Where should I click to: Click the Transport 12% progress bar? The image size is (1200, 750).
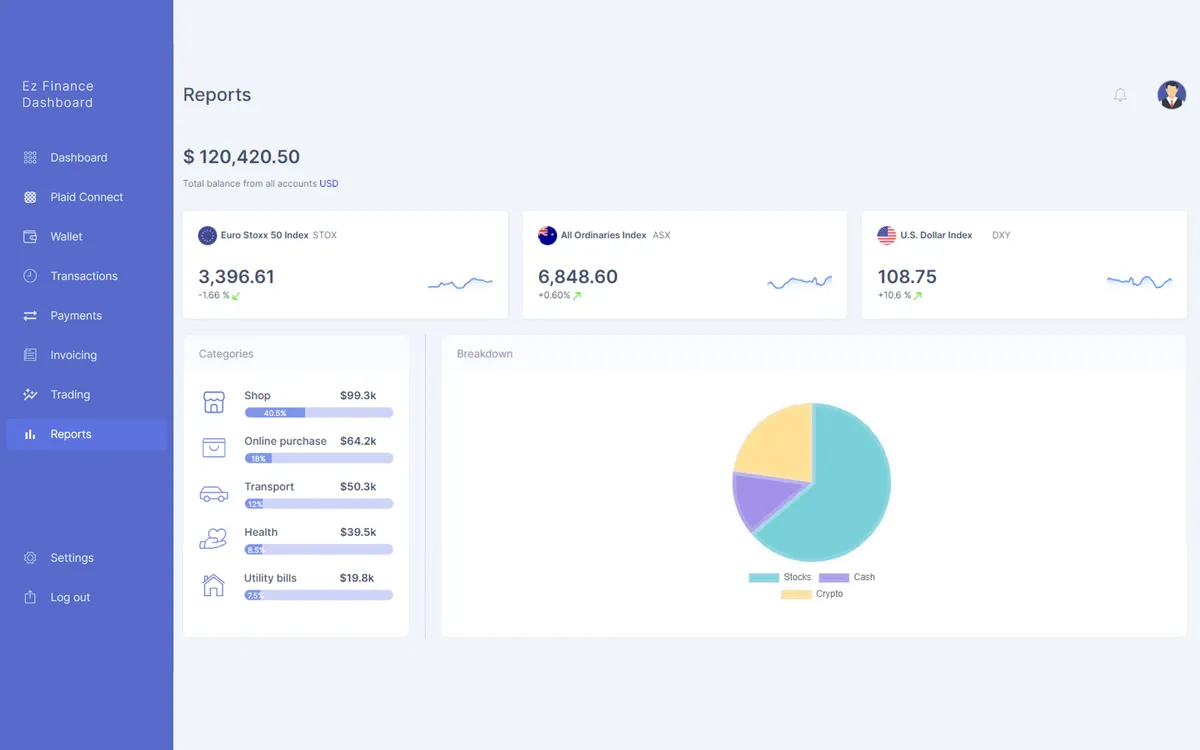319,504
